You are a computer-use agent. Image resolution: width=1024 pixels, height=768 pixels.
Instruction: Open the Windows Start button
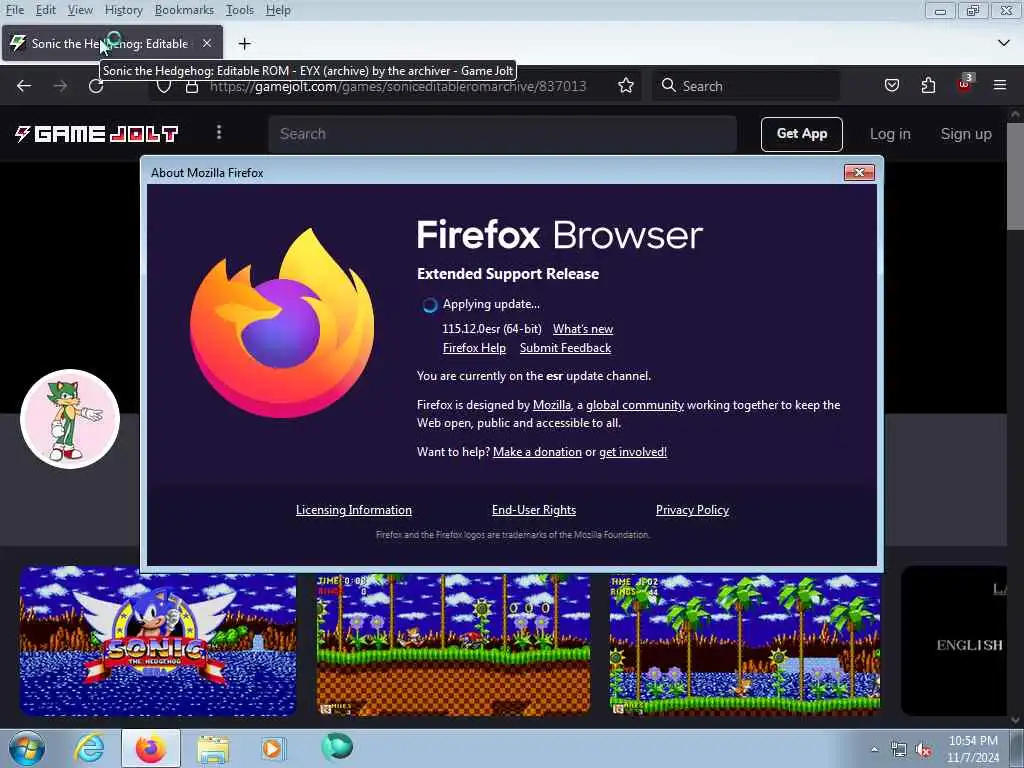27,748
